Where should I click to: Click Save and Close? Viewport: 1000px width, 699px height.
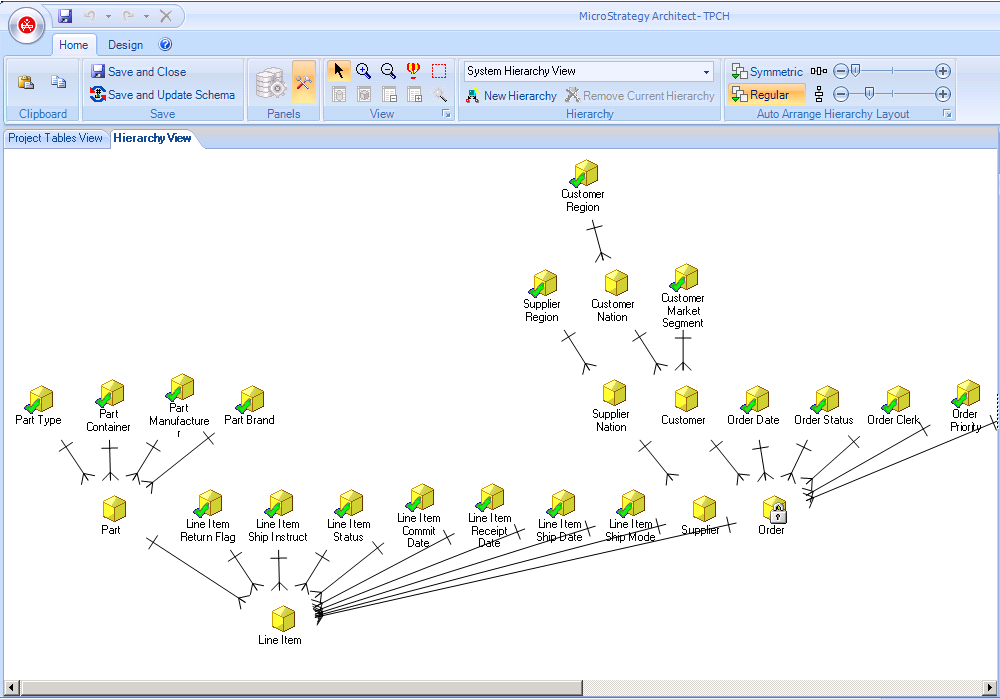tap(139, 71)
